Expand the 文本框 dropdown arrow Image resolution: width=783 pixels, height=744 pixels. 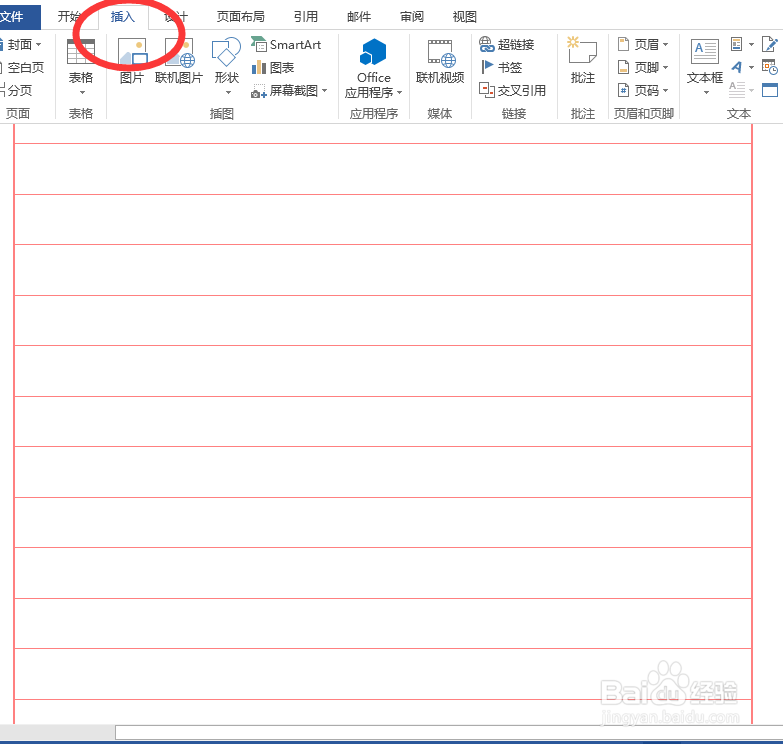tap(706, 93)
